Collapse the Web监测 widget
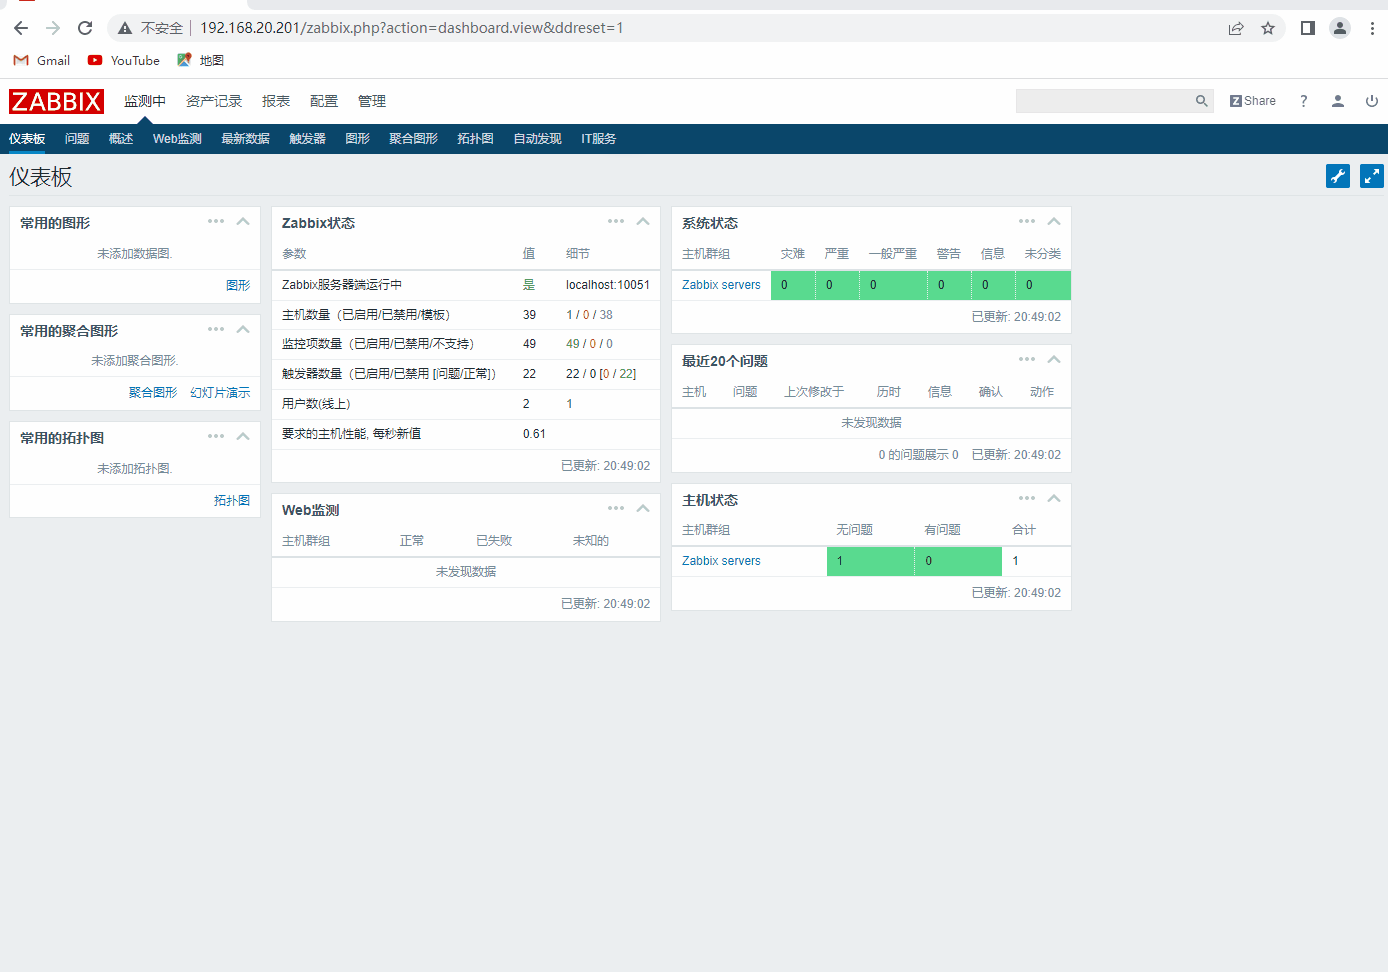This screenshot has height=972, width=1388. [642, 508]
